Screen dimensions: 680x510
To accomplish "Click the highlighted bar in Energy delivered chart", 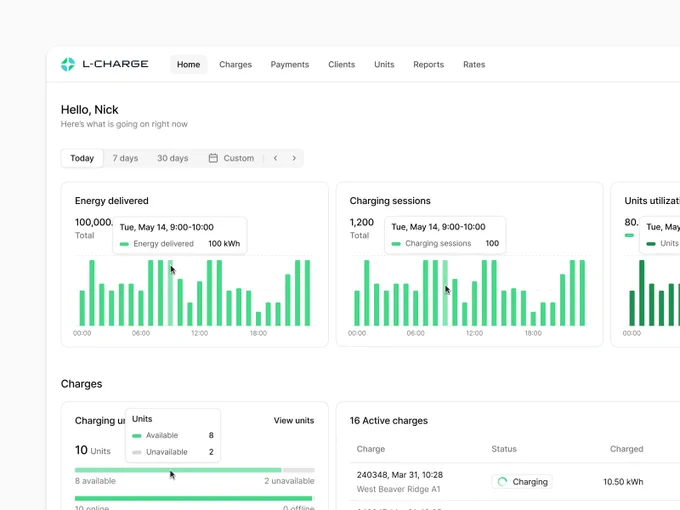I will coord(170,293).
